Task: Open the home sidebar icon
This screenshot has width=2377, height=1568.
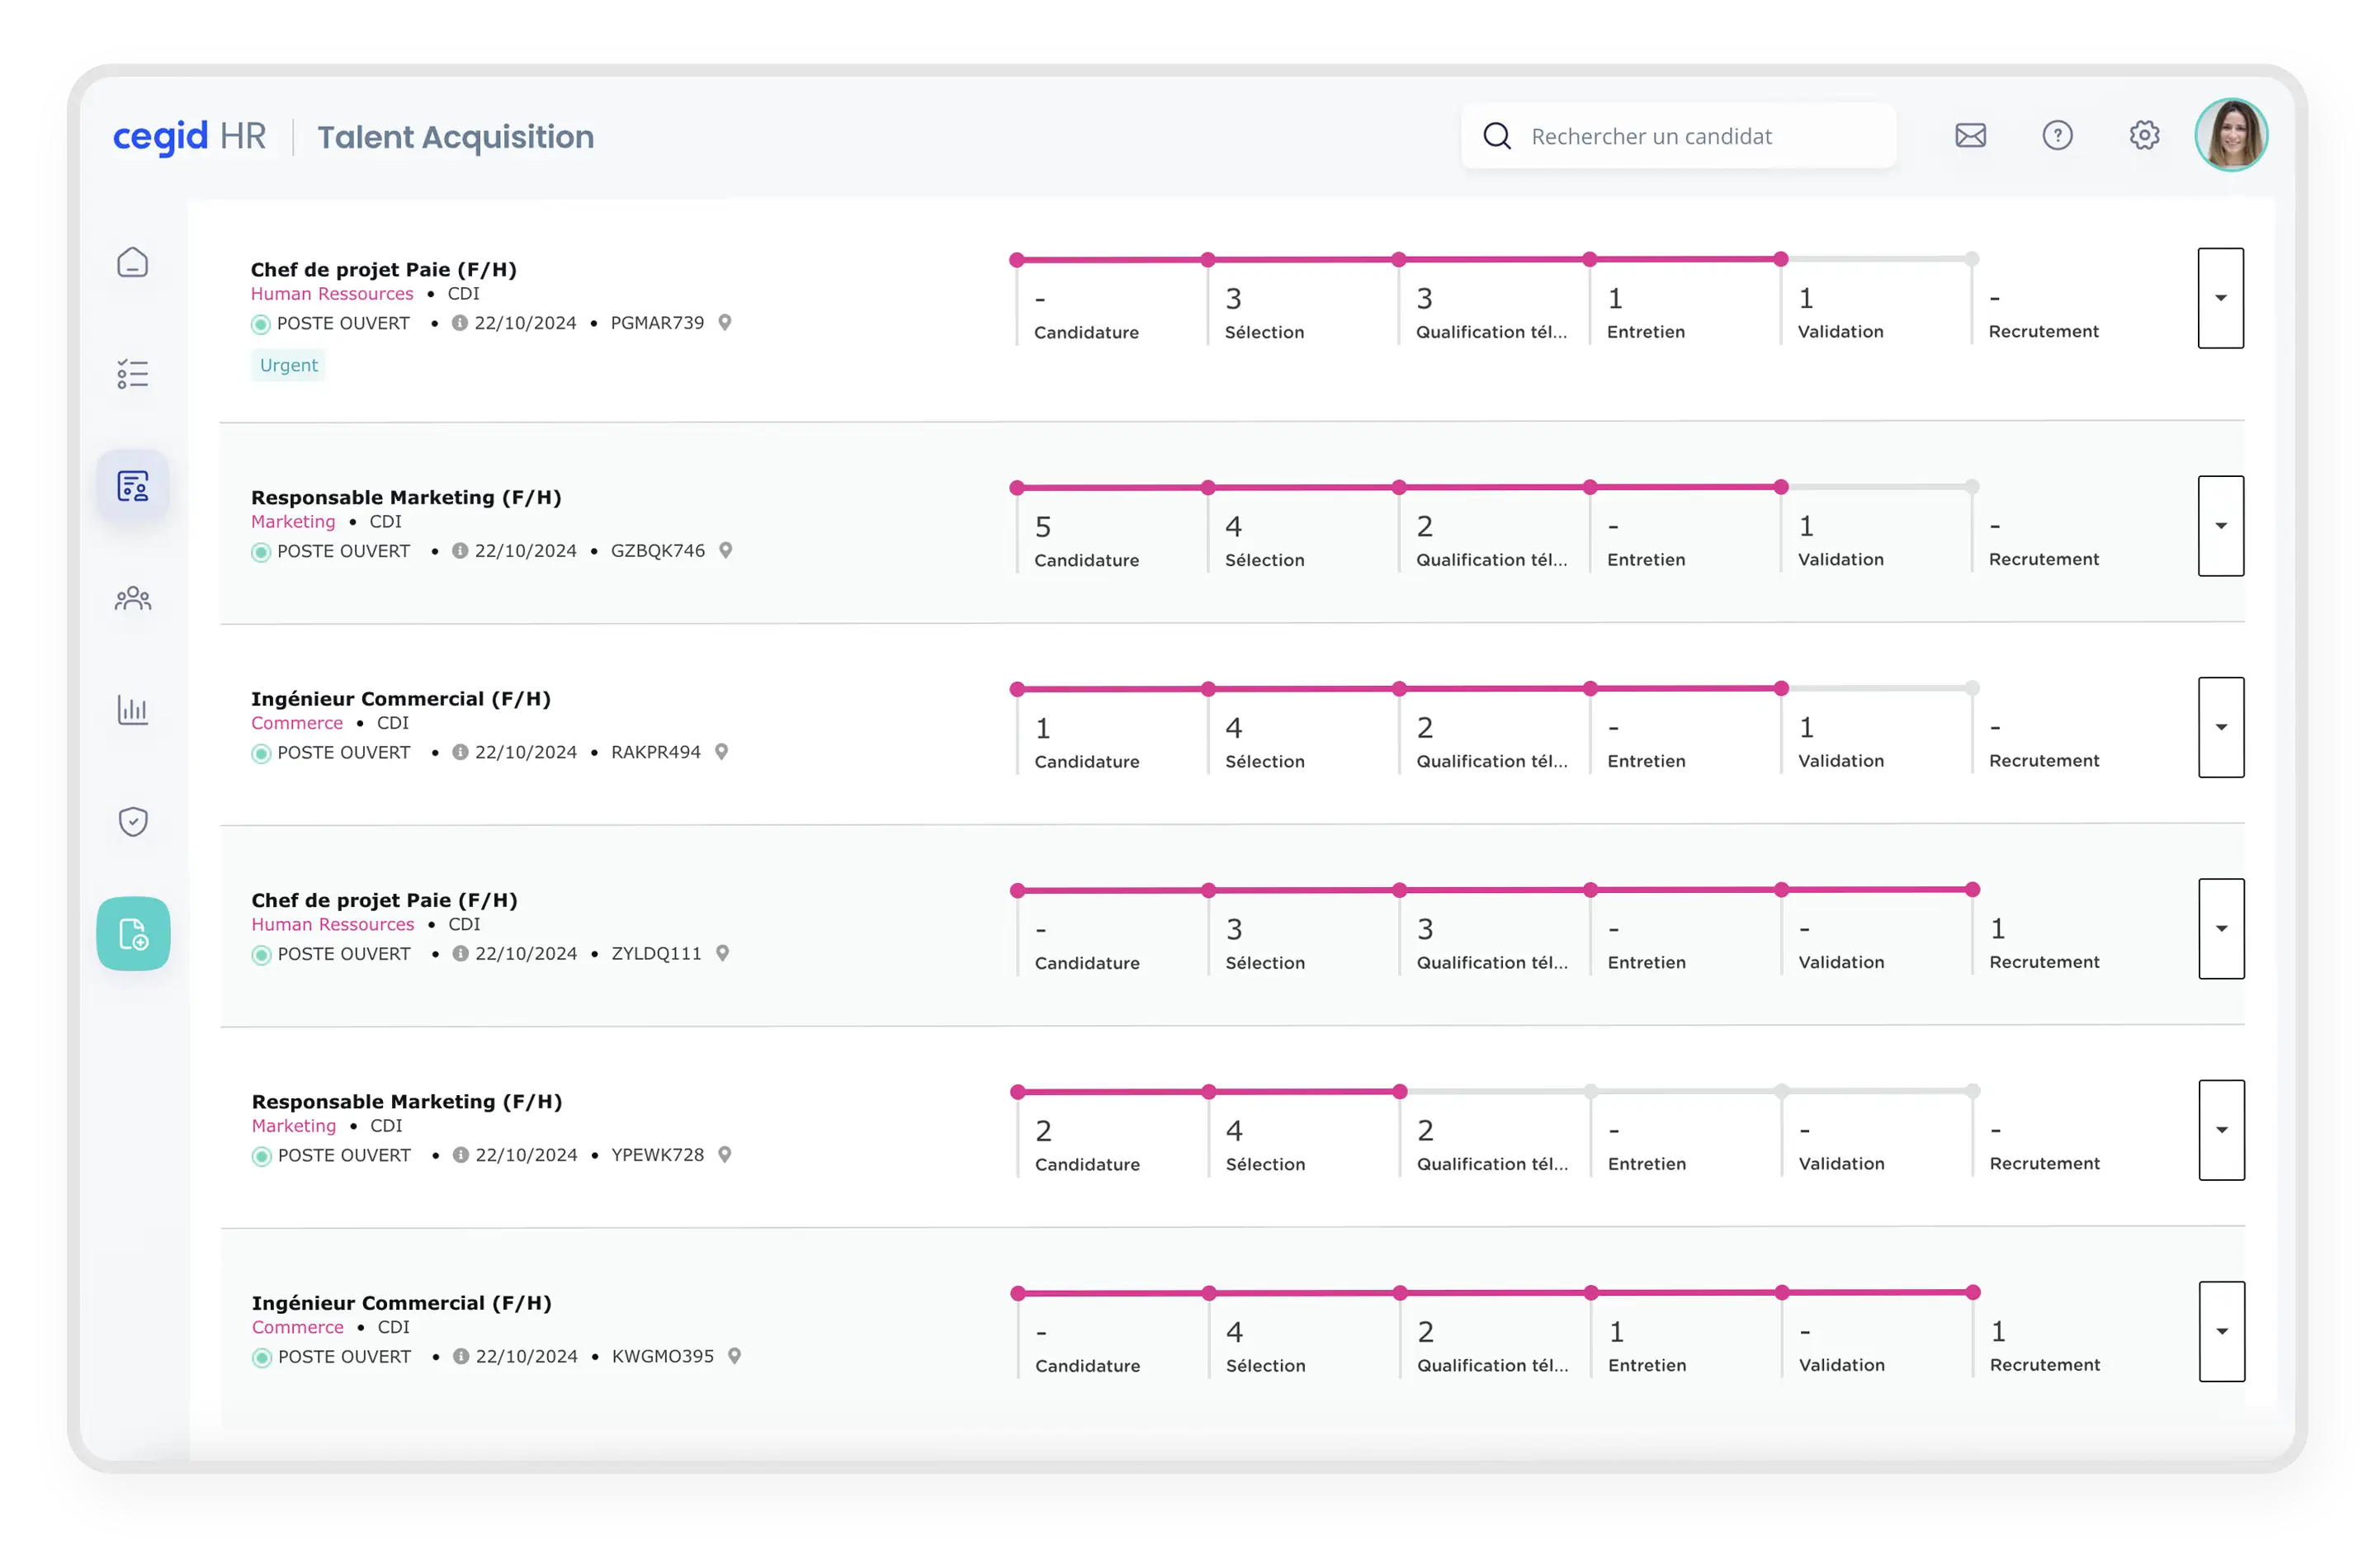Action: click(x=132, y=263)
